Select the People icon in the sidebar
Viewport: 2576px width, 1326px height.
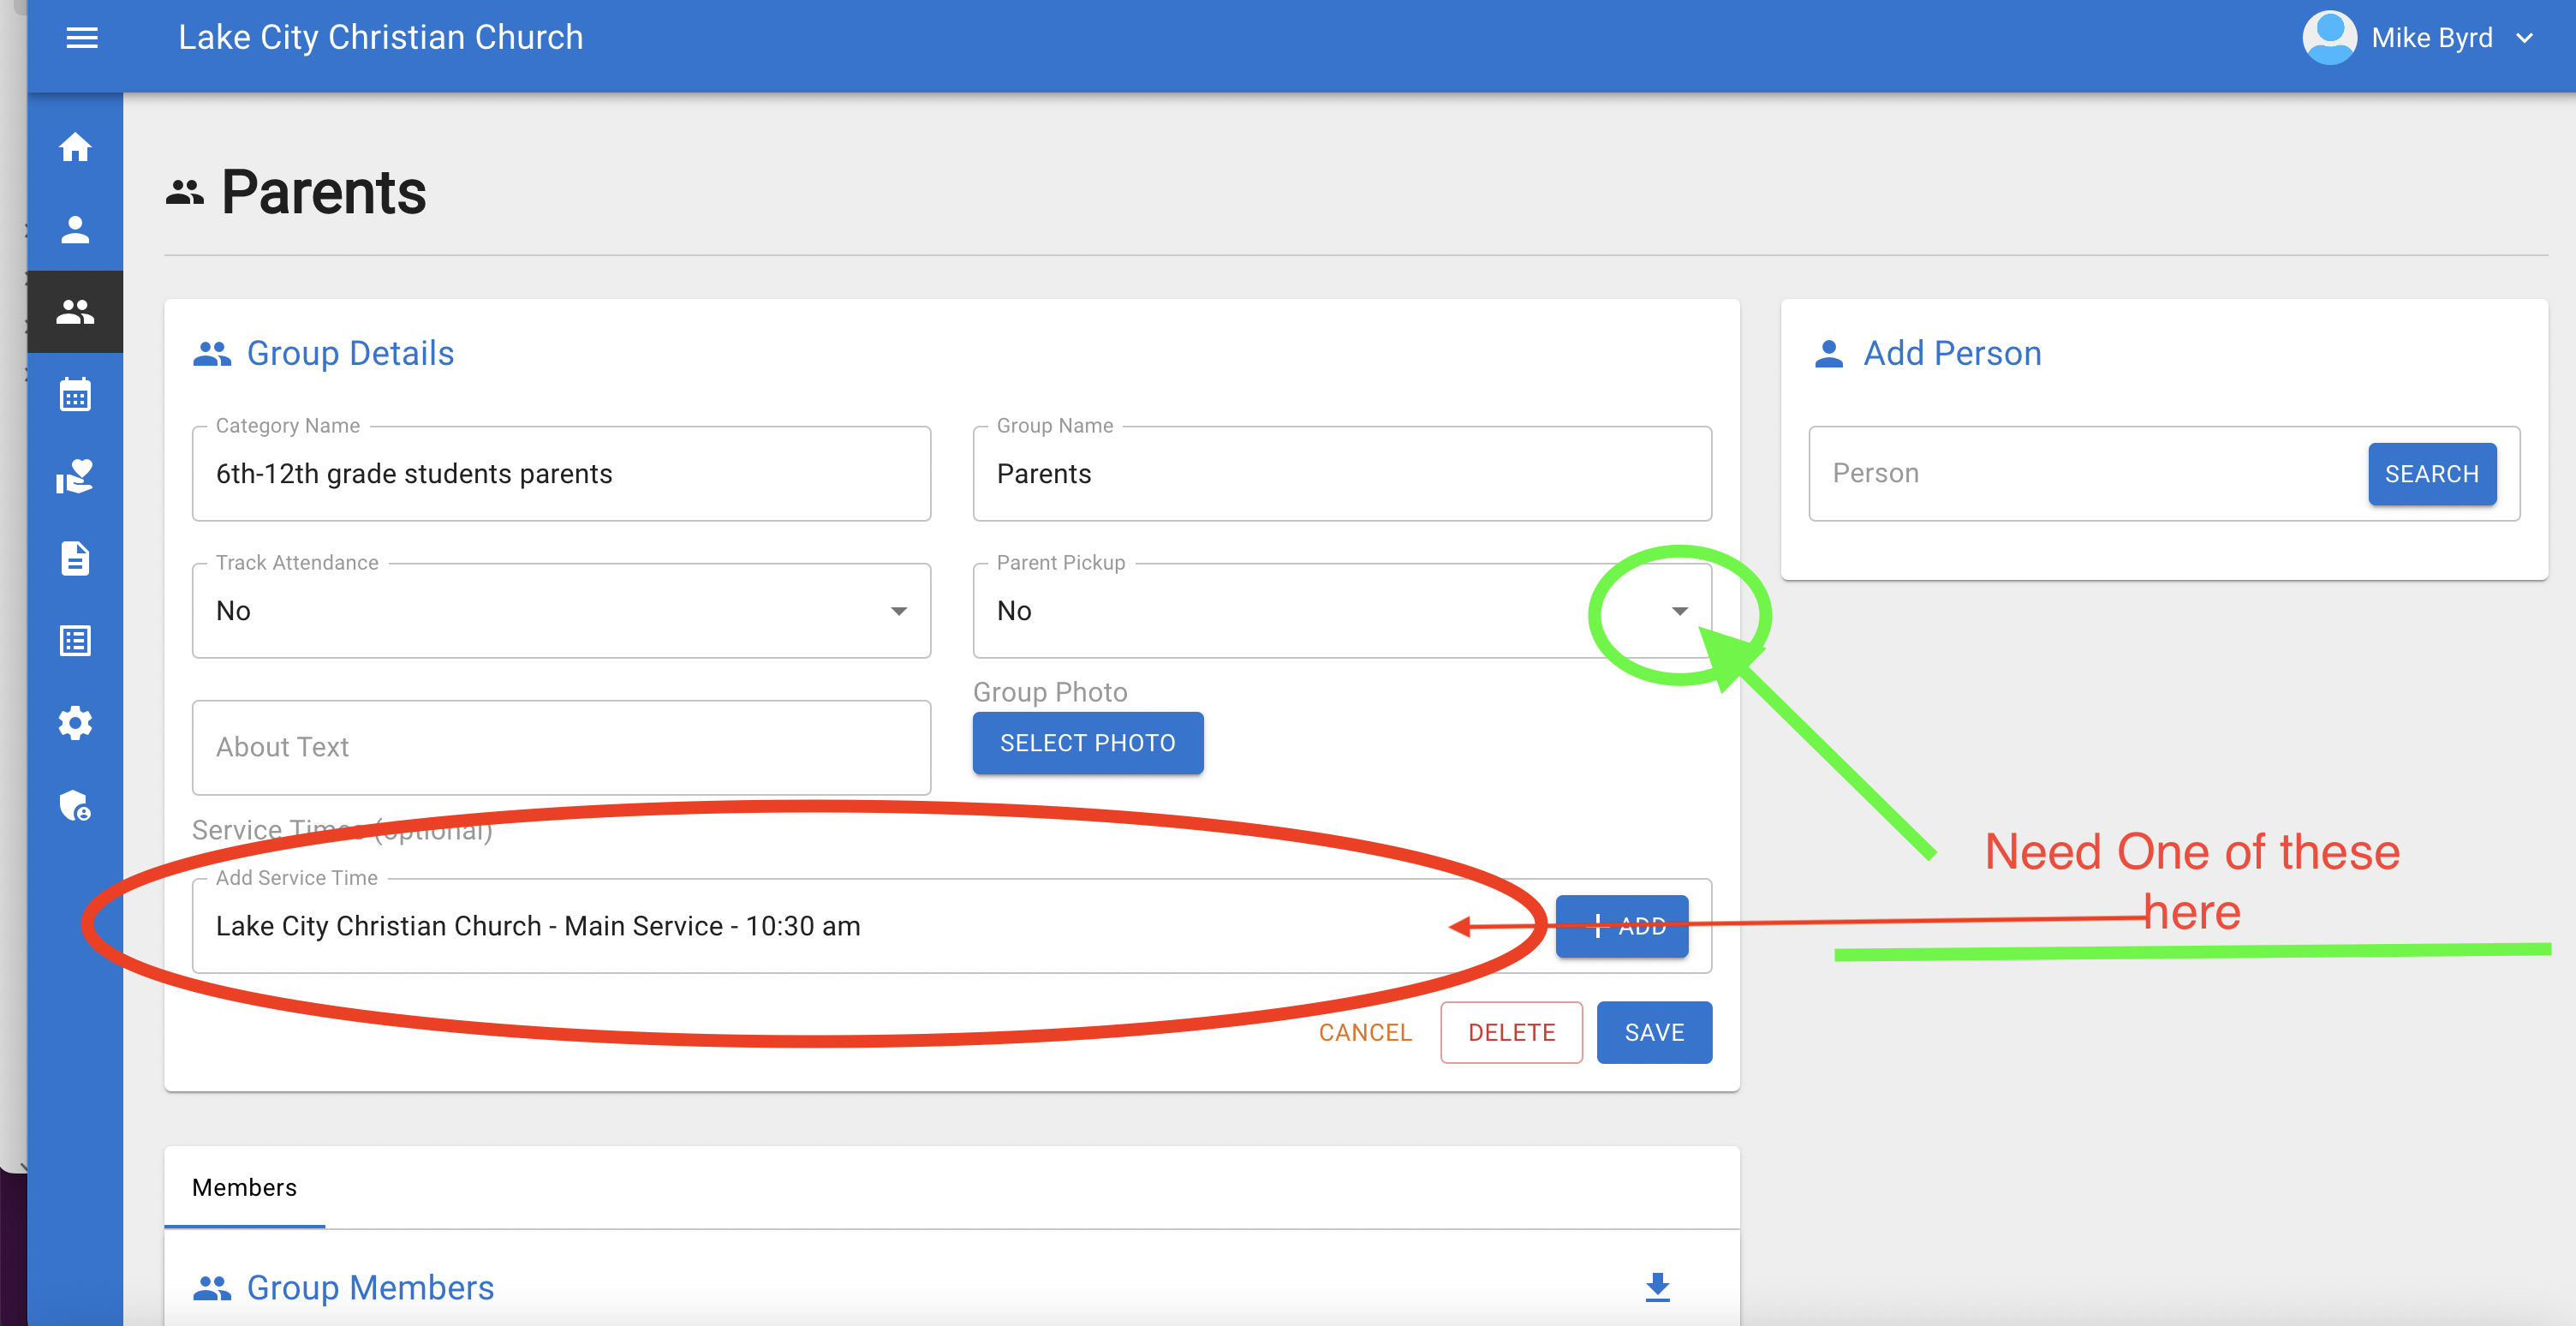(x=75, y=229)
